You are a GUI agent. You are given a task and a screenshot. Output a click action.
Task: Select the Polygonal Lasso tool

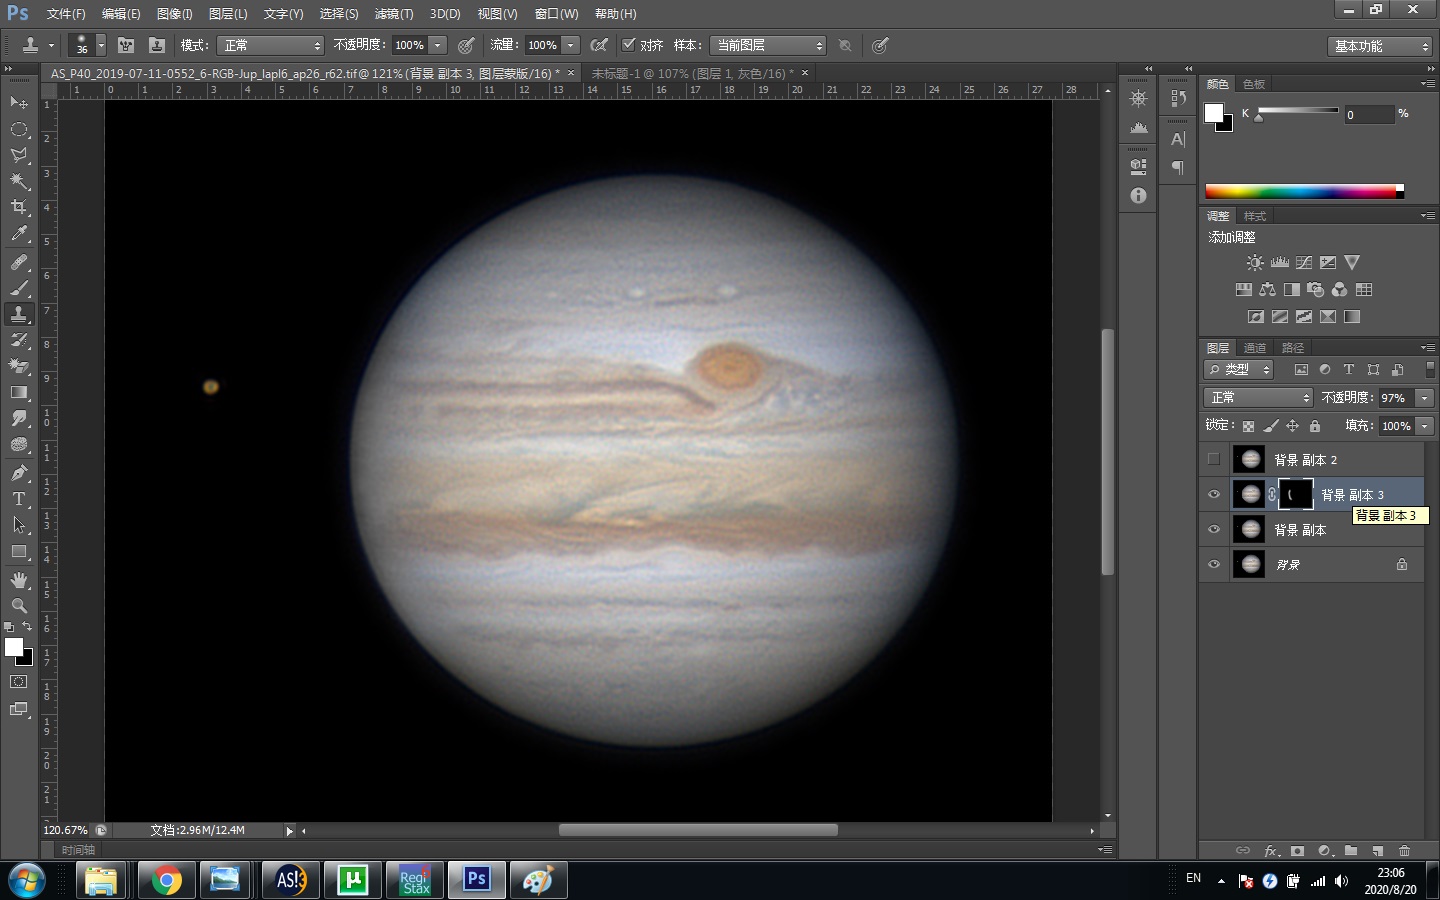tap(18, 155)
